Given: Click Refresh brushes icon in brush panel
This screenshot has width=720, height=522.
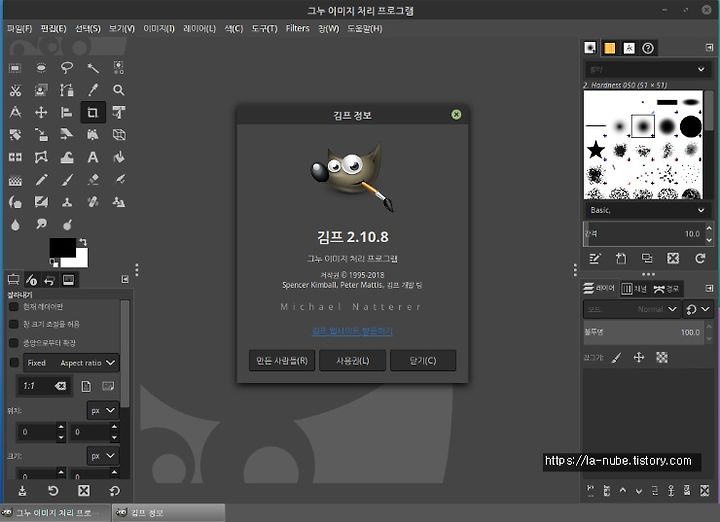Looking at the screenshot, I should click(700, 258).
